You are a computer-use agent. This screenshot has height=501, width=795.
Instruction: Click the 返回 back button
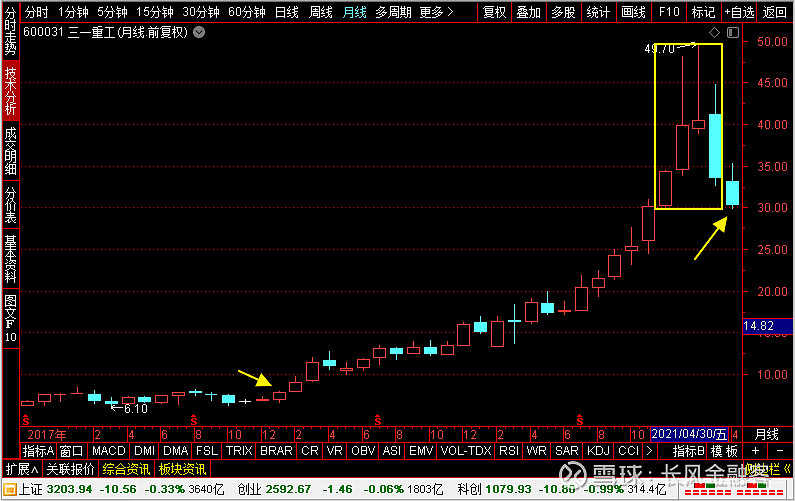tap(775, 12)
